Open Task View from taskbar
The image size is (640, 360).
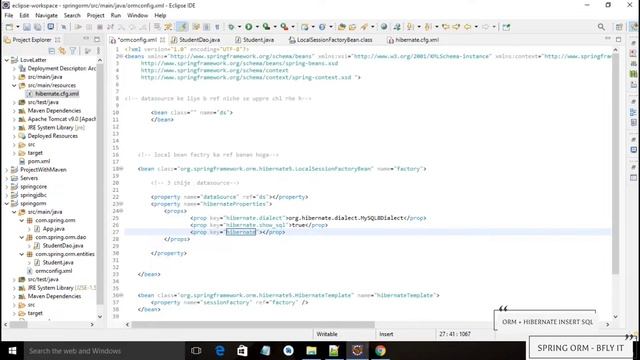[x=196, y=351]
